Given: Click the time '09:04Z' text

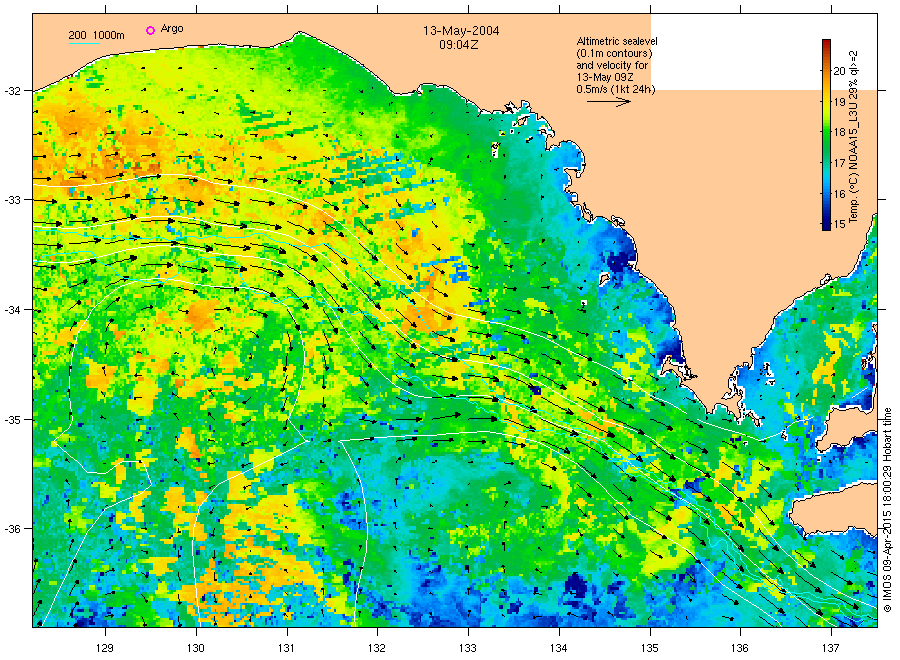Looking at the screenshot, I should 459,45.
